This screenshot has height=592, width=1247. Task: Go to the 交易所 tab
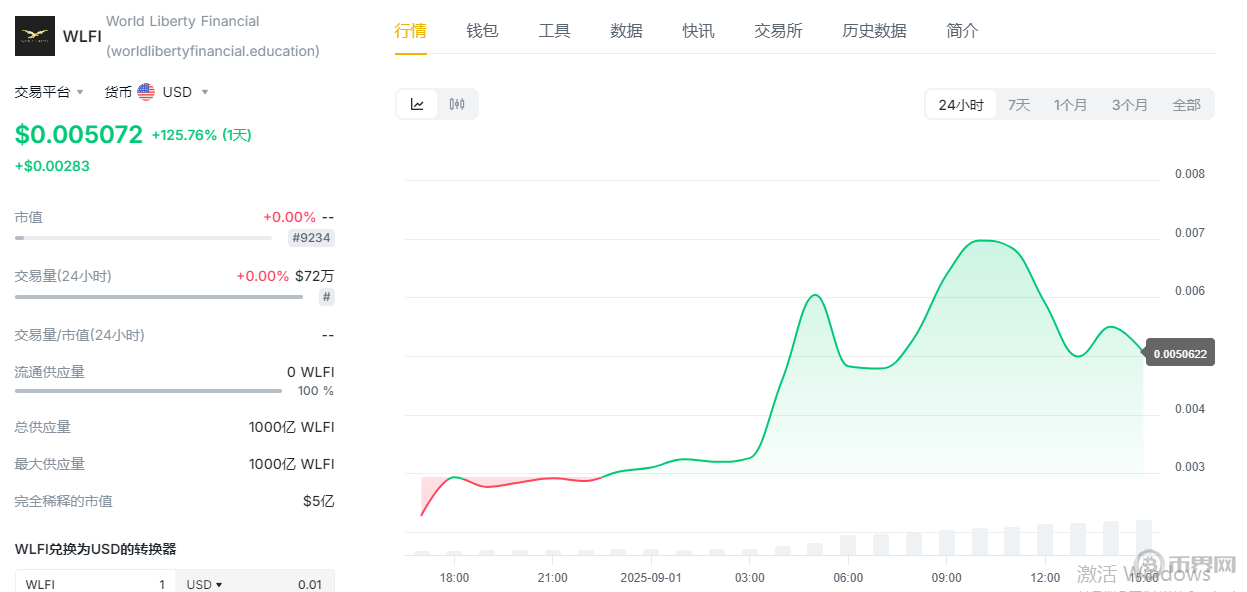coord(778,31)
